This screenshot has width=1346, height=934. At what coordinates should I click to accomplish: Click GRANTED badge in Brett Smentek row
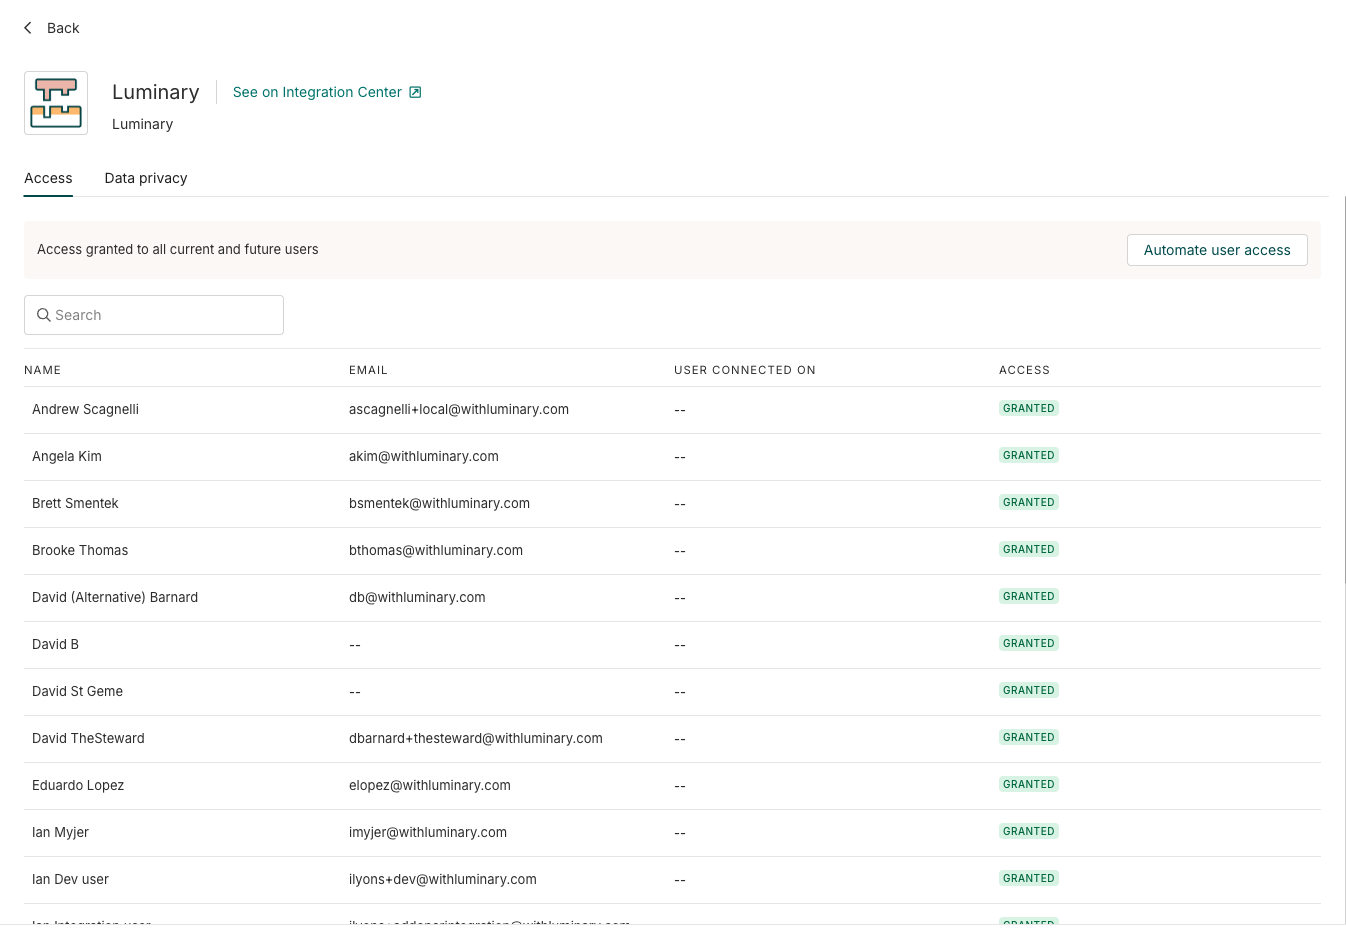click(1029, 502)
